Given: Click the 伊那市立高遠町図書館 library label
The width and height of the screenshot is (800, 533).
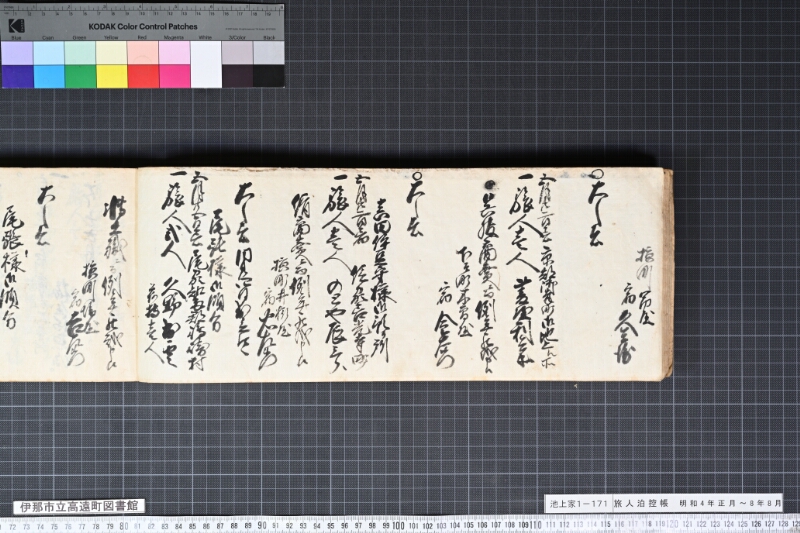Looking at the screenshot, I should coord(79,506).
